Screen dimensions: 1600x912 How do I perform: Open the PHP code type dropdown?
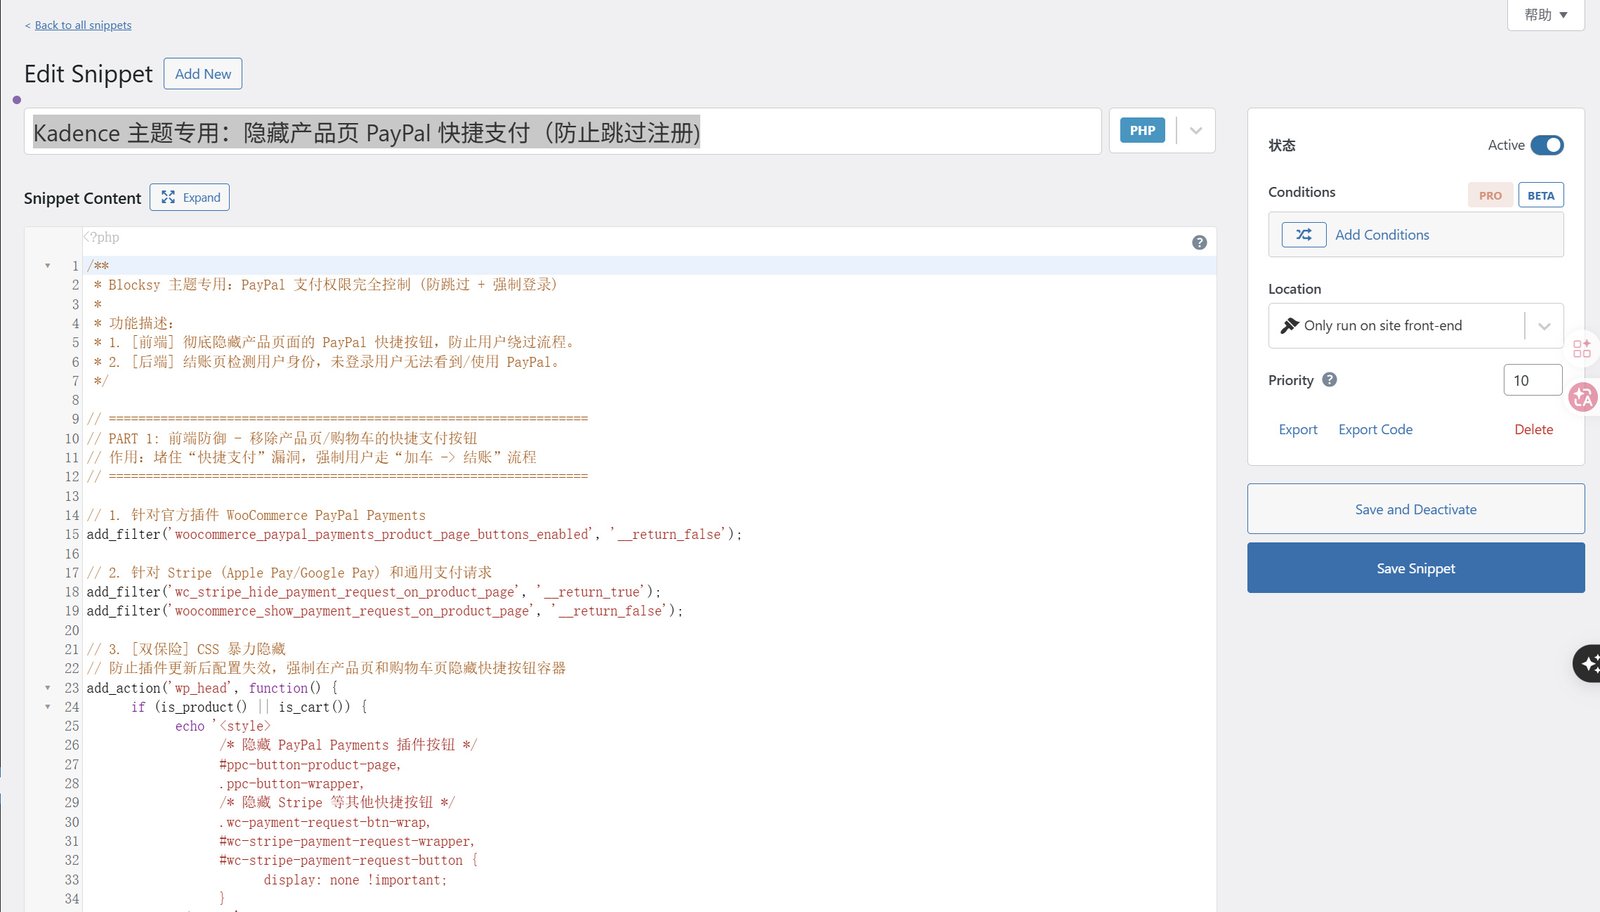(x=1195, y=131)
